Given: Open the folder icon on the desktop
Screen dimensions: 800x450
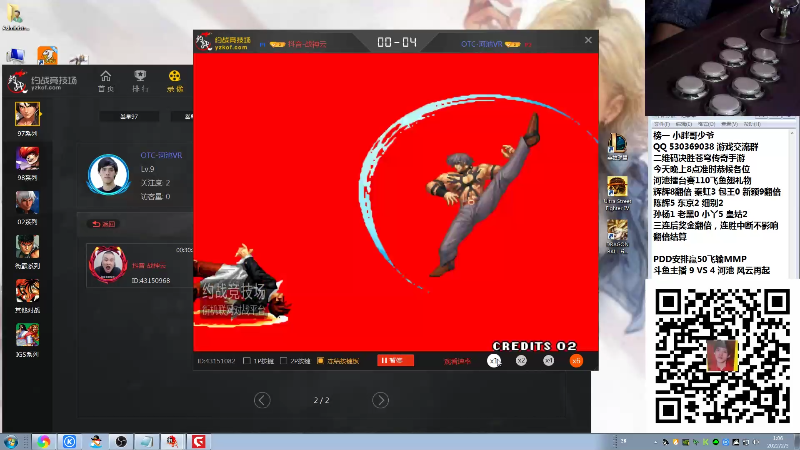Looking at the screenshot, I should (14, 17).
